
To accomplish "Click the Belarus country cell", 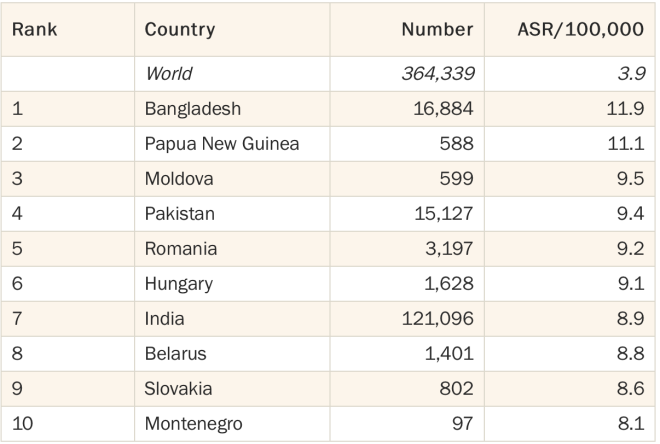I will [x=176, y=353].
